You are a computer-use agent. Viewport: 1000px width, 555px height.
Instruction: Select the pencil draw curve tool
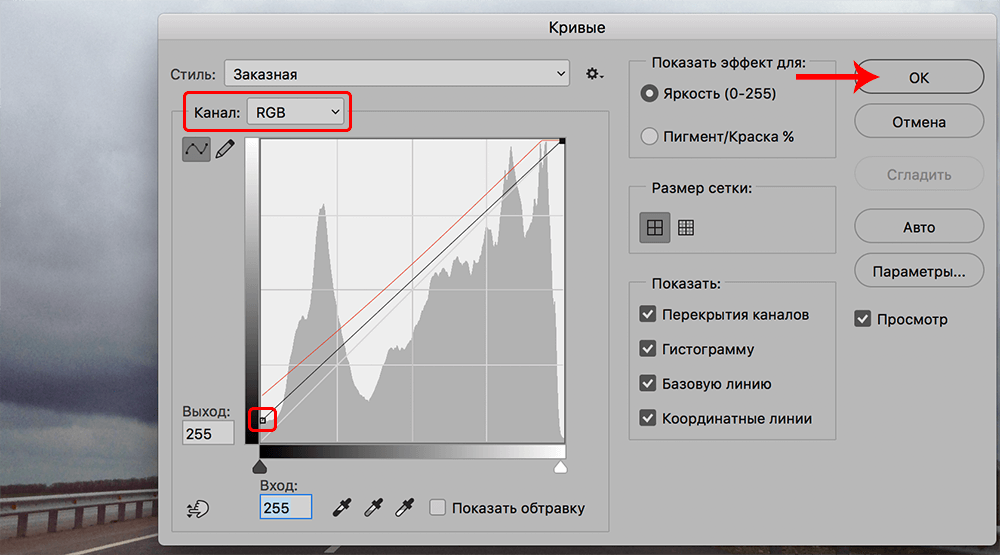pyautogui.click(x=224, y=149)
